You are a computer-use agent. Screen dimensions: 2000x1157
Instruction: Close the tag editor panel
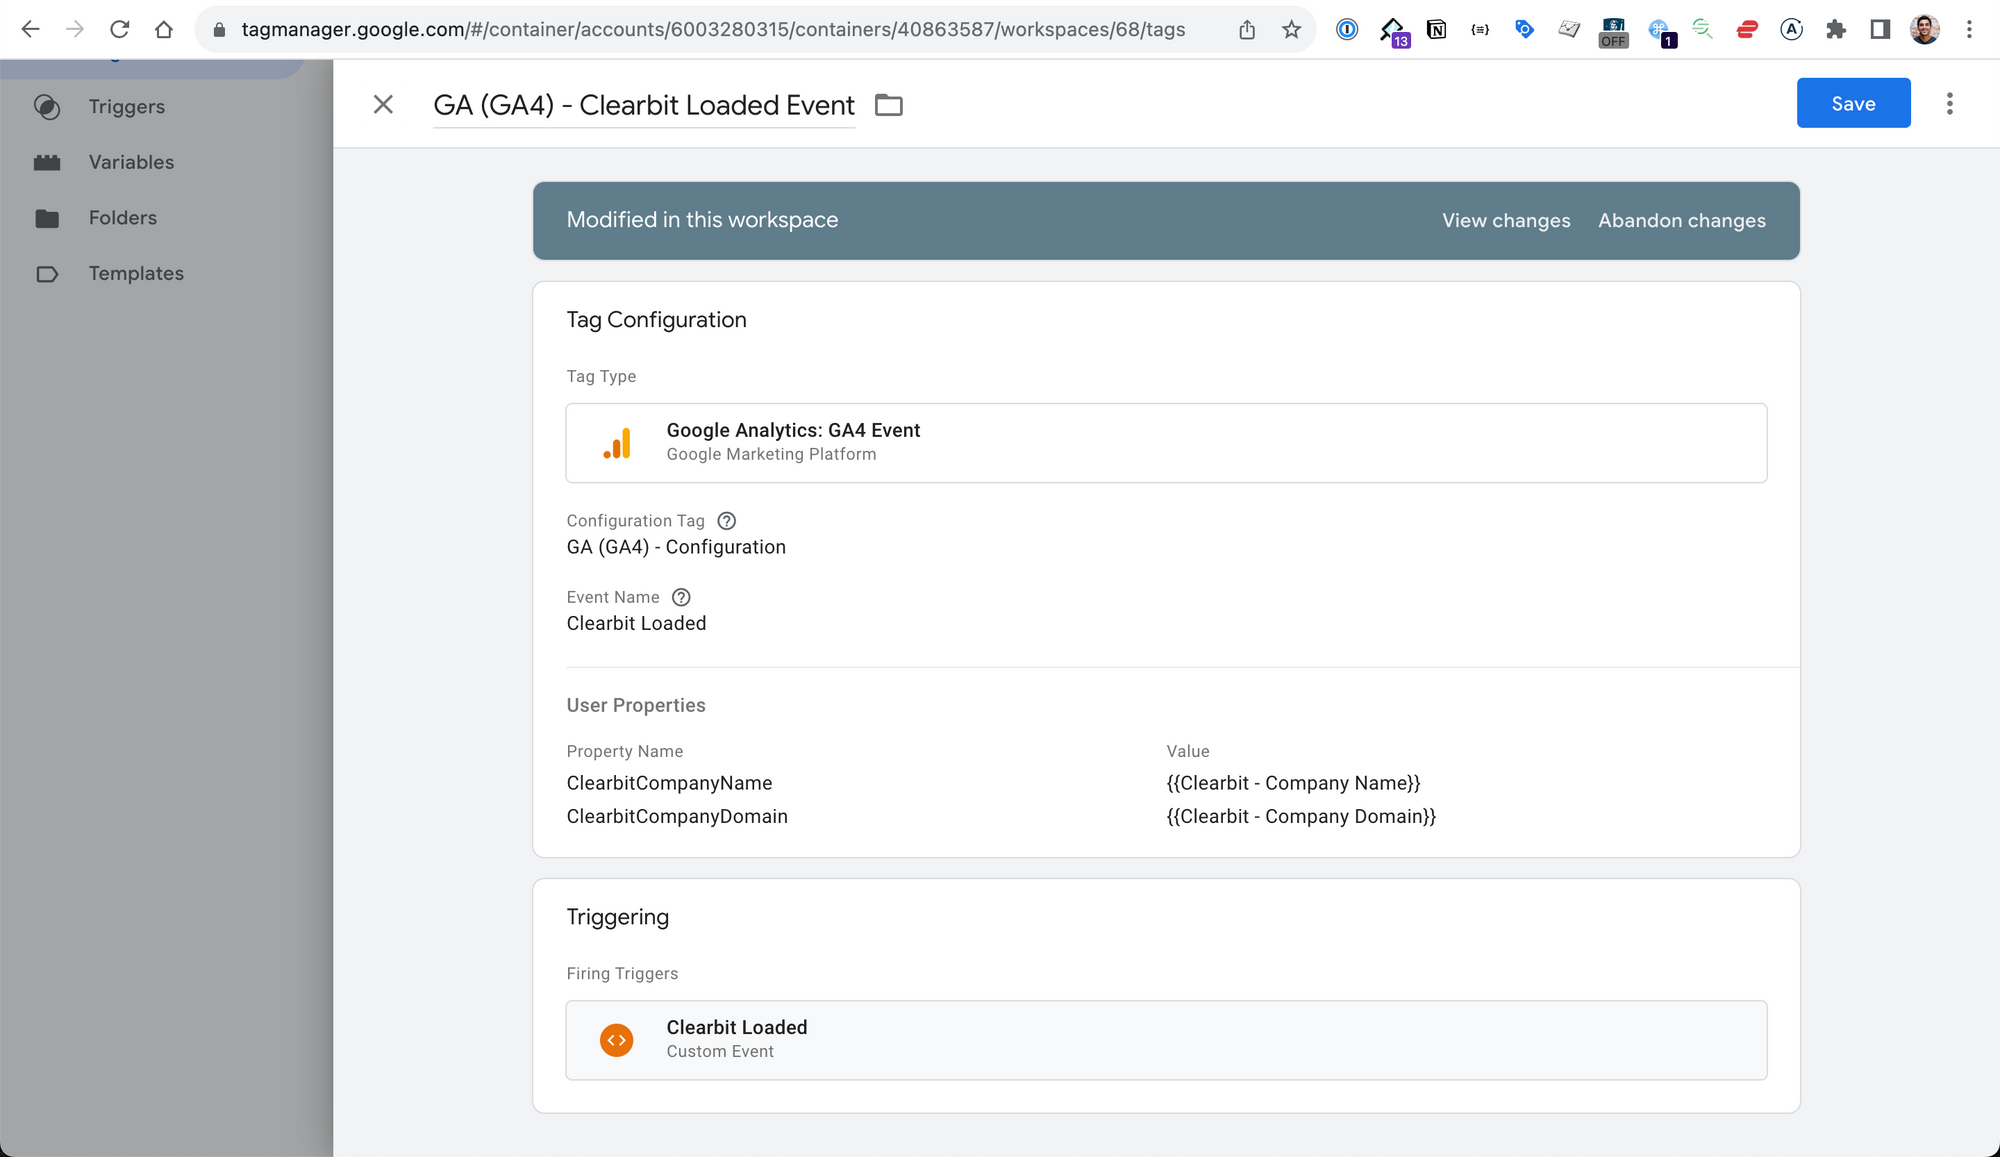pos(383,104)
